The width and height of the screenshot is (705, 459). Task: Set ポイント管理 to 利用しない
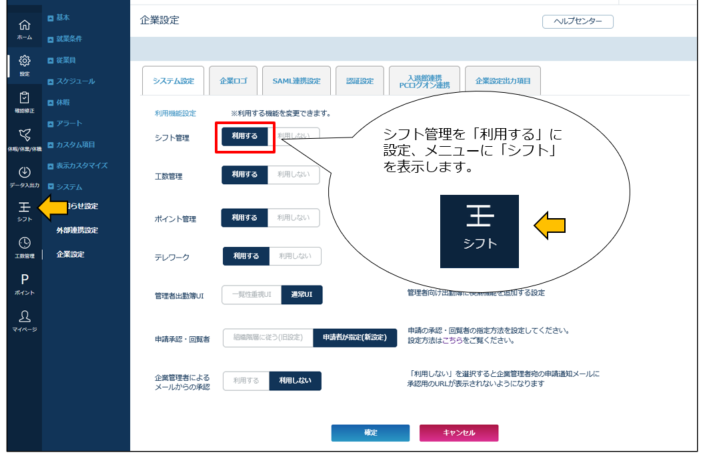coord(294,218)
